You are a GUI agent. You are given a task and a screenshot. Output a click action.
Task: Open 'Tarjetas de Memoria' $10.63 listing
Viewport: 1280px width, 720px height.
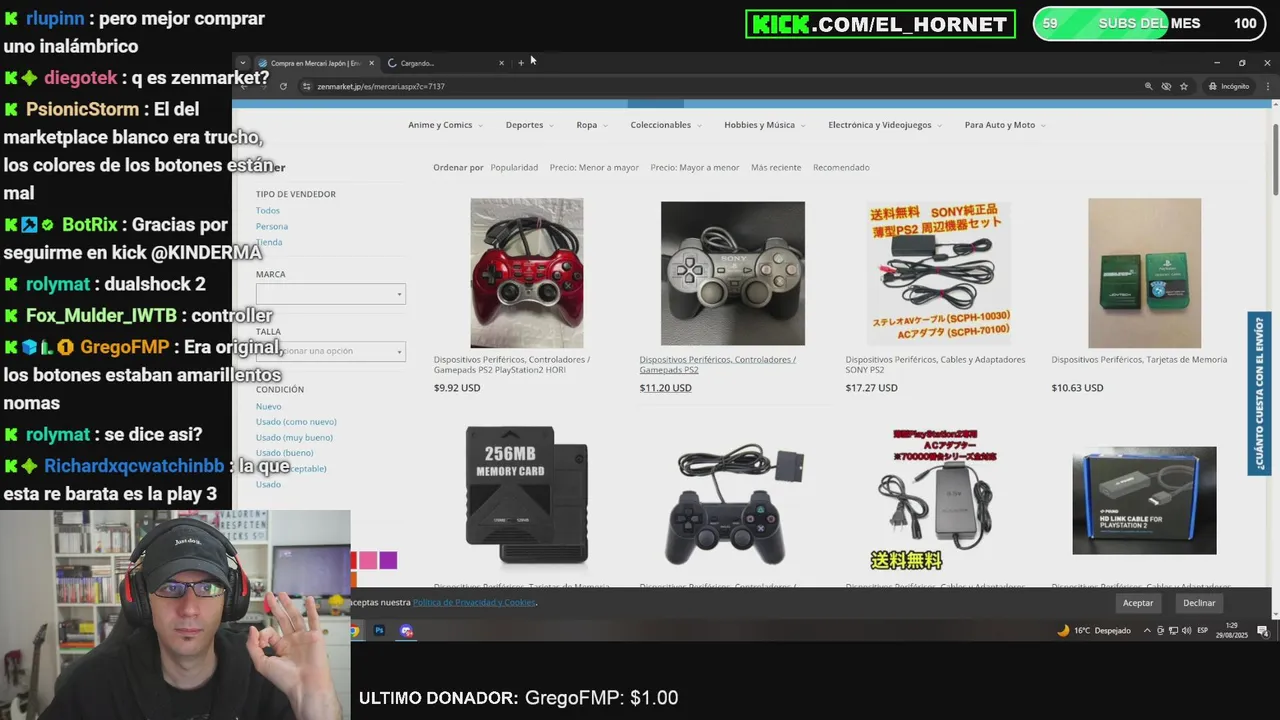tap(1139, 359)
